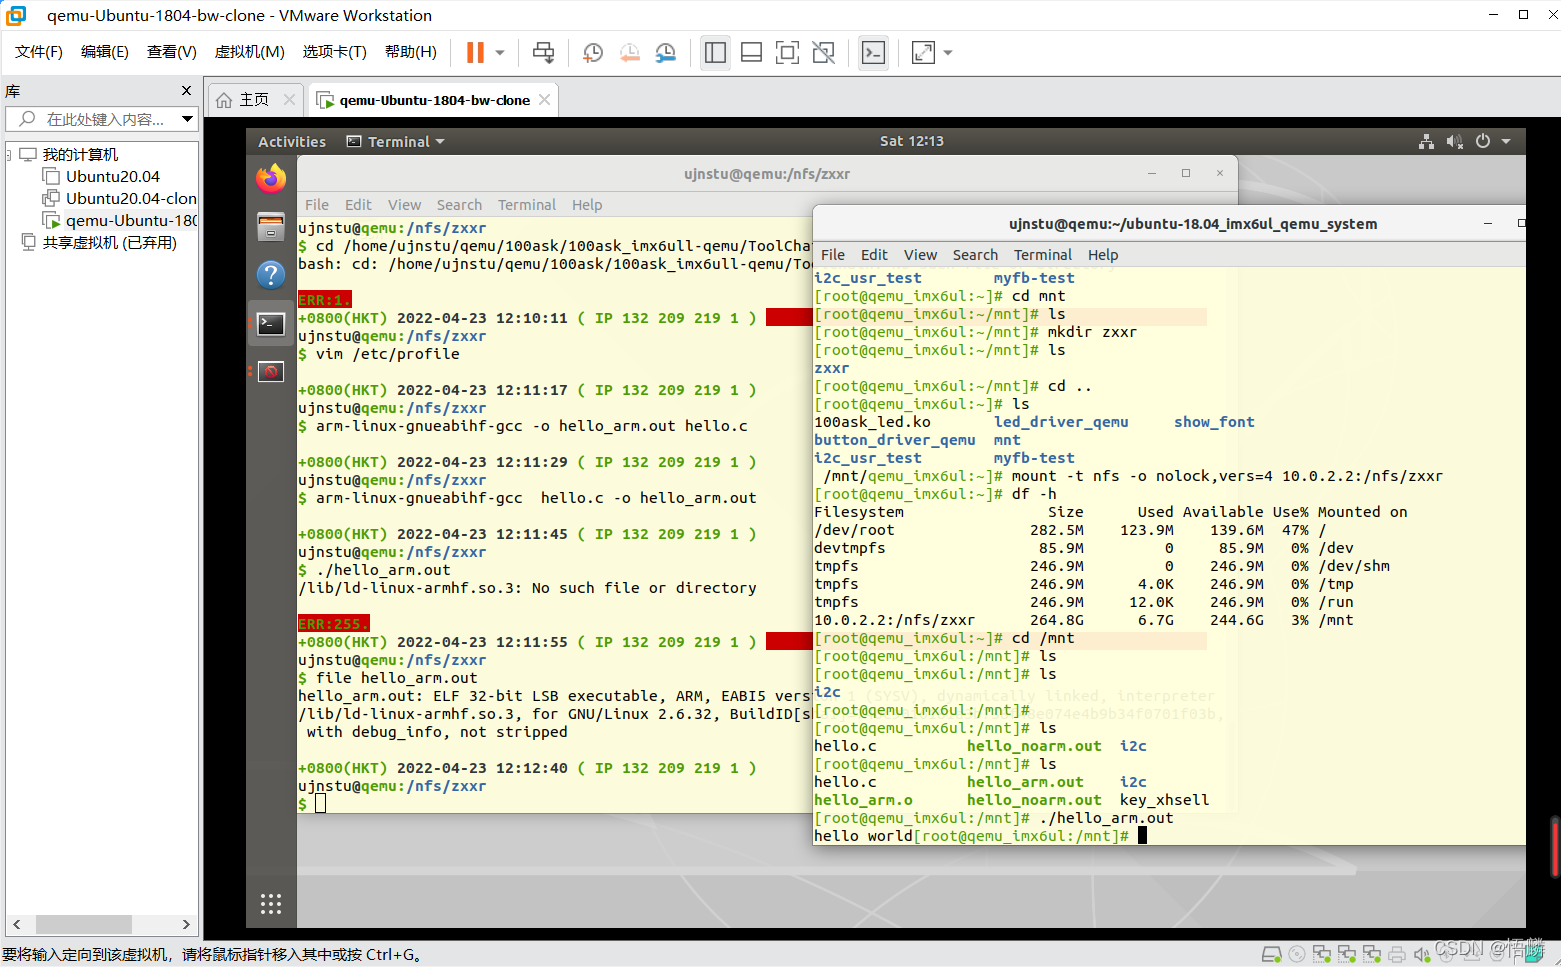This screenshot has height=967, width=1561.
Task: Click the sound card status icon
Action: tap(1422, 954)
